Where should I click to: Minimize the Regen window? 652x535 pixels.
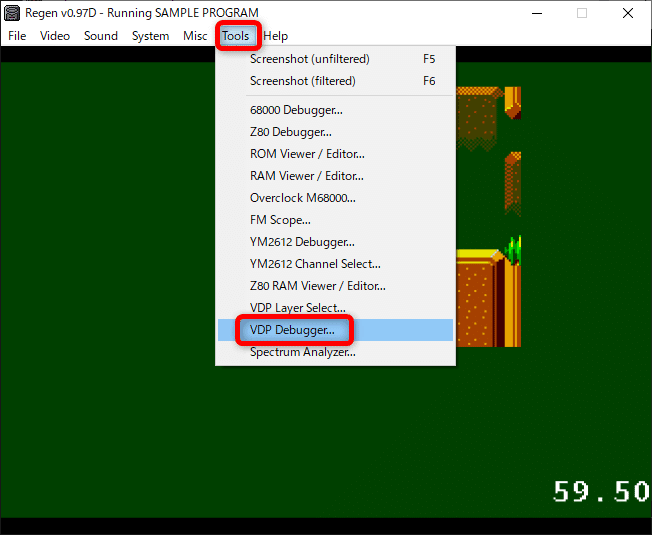coord(537,13)
